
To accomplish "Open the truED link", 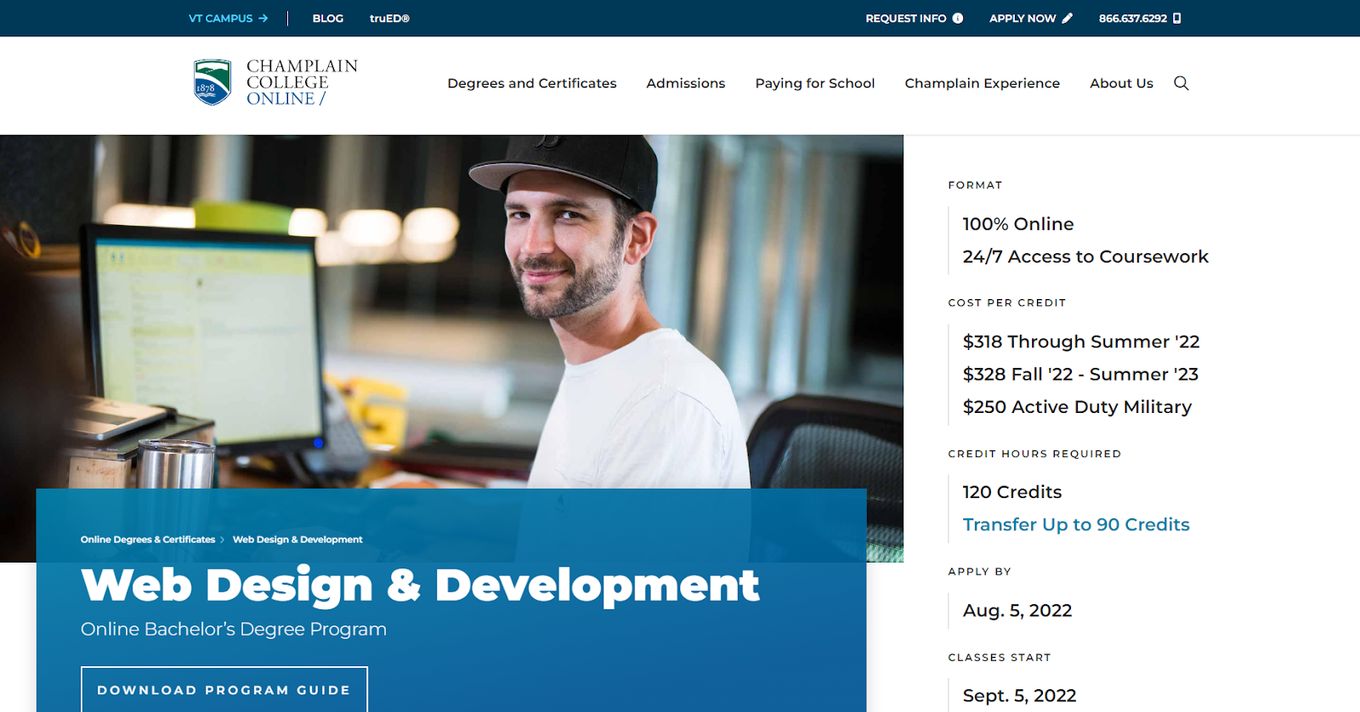I will click(x=390, y=18).
